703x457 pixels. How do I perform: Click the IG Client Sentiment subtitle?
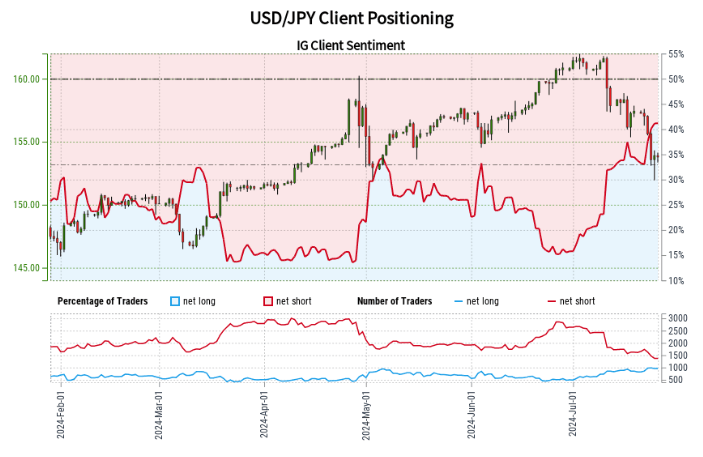pyautogui.click(x=351, y=45)
